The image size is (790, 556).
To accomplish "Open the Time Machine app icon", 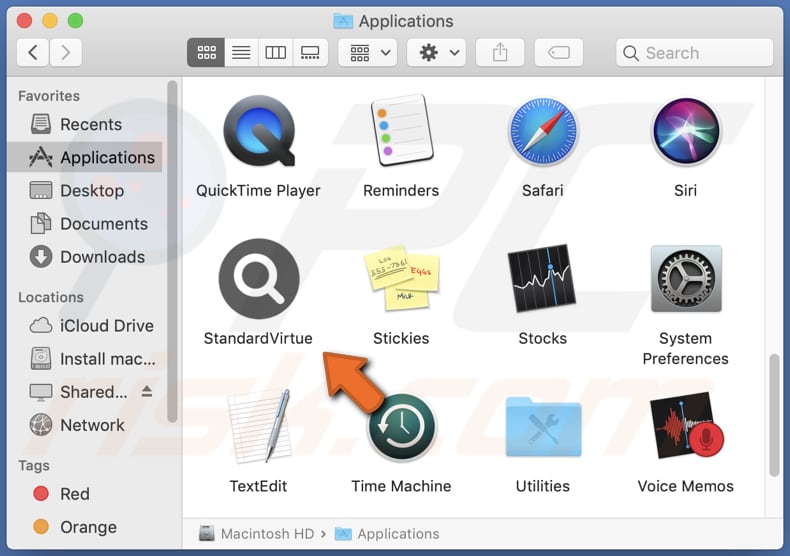I will coord(401,427).
